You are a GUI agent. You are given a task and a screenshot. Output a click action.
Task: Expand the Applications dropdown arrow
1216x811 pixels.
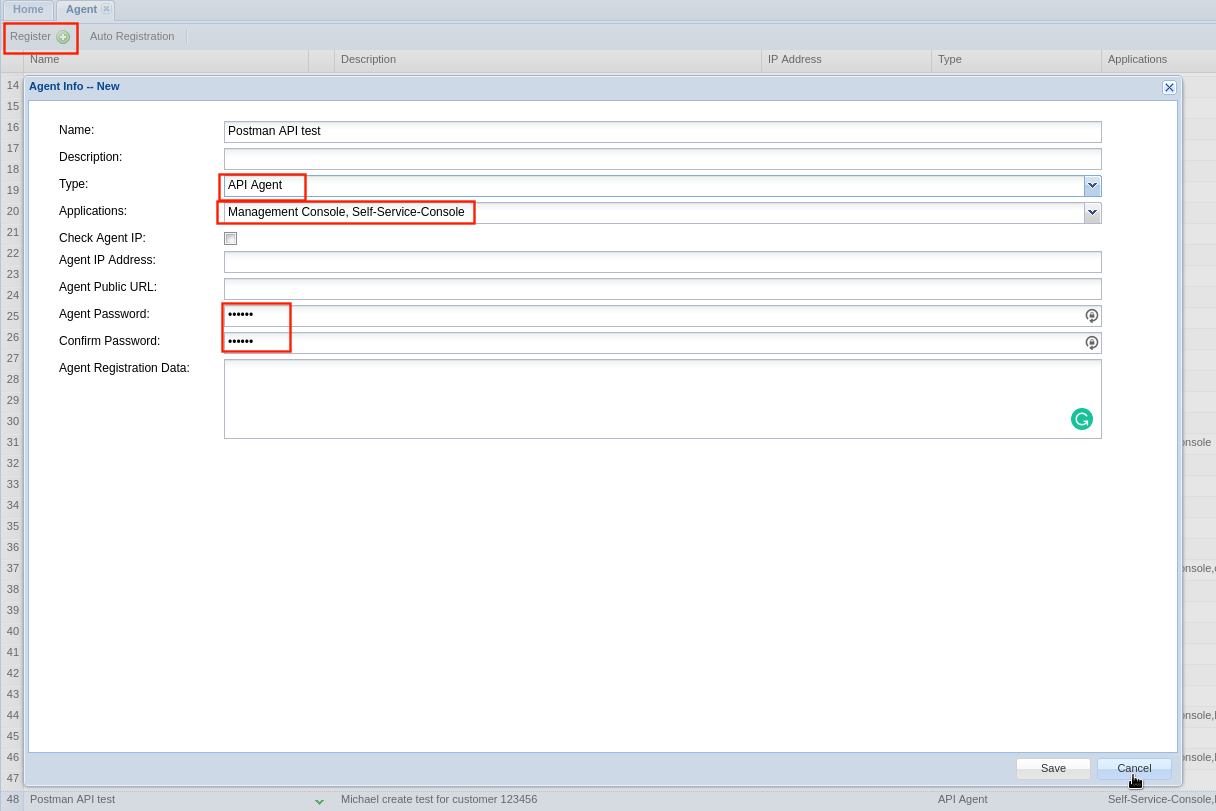(1092, 213)
